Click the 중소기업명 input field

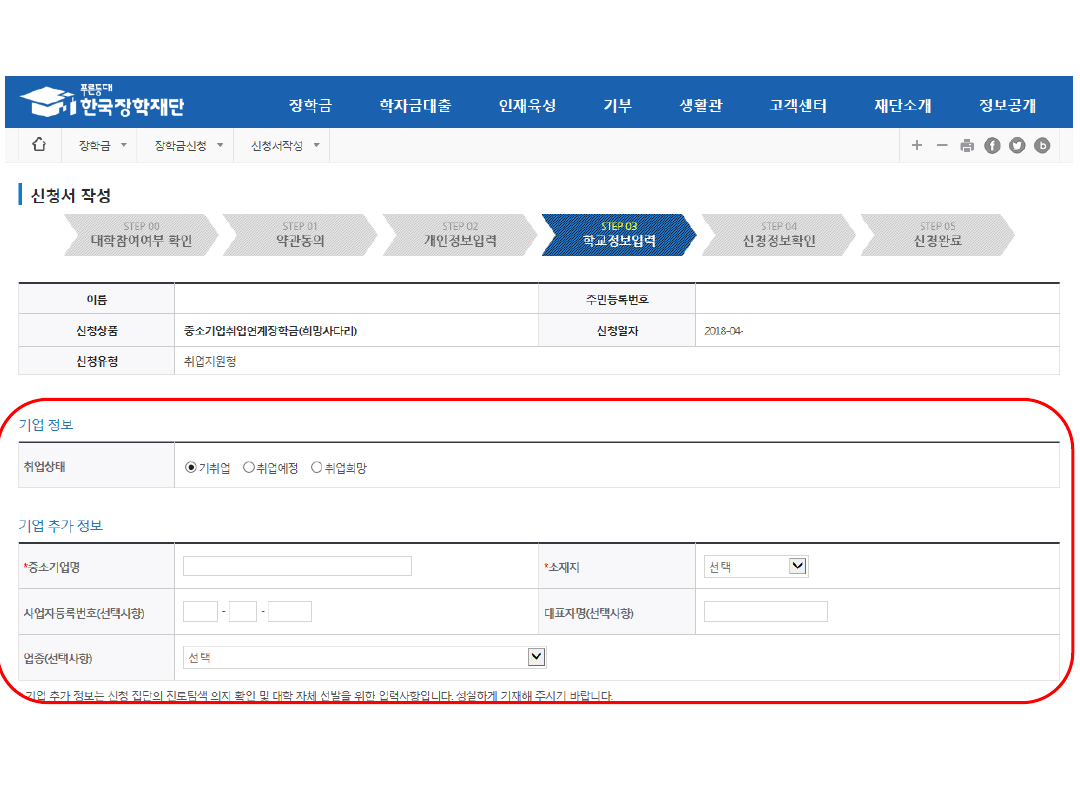297,567
